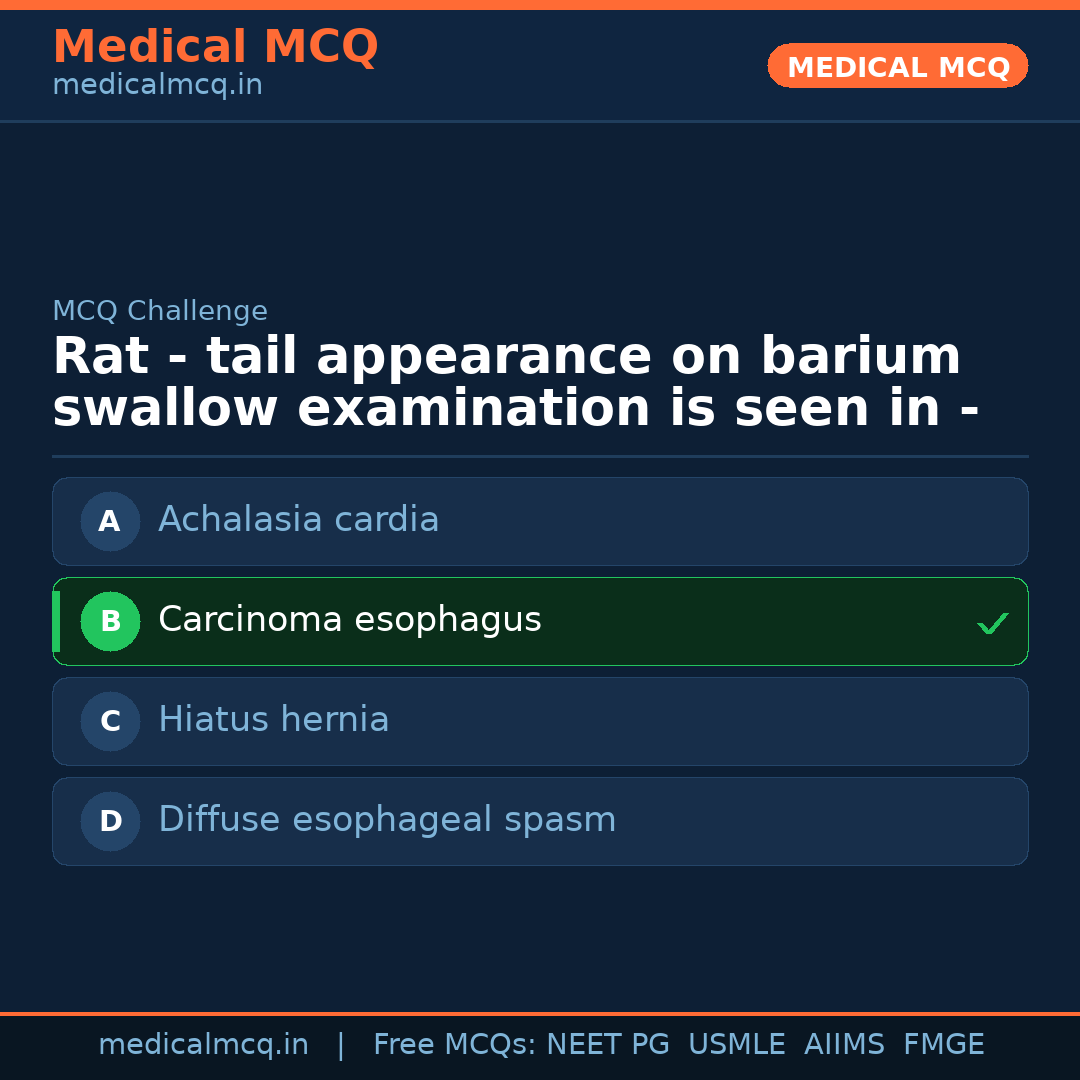Visit medicalmcq.in under the logo

coord(156,84)
